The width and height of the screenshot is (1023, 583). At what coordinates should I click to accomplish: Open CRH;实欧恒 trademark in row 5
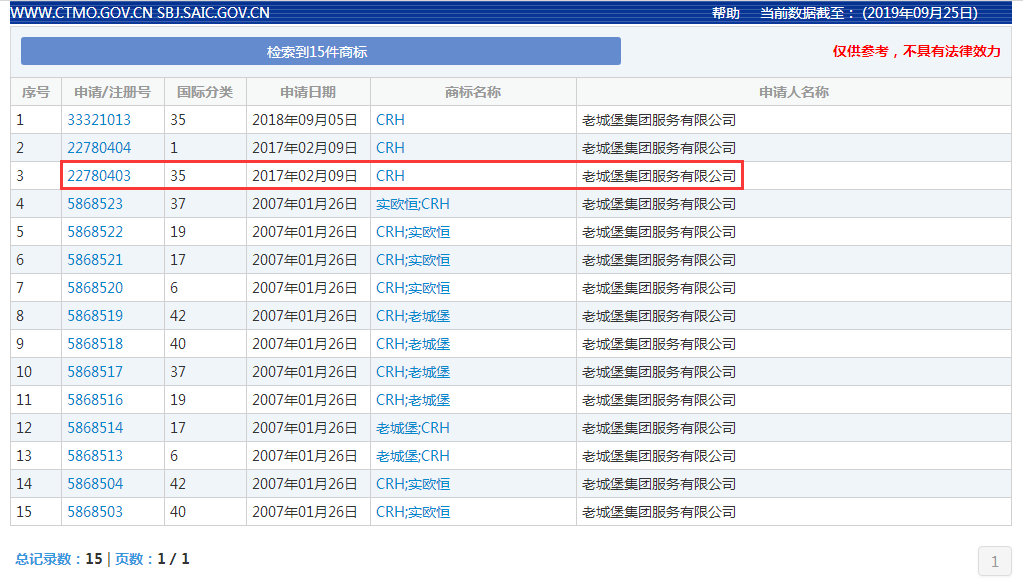point(413,232)
